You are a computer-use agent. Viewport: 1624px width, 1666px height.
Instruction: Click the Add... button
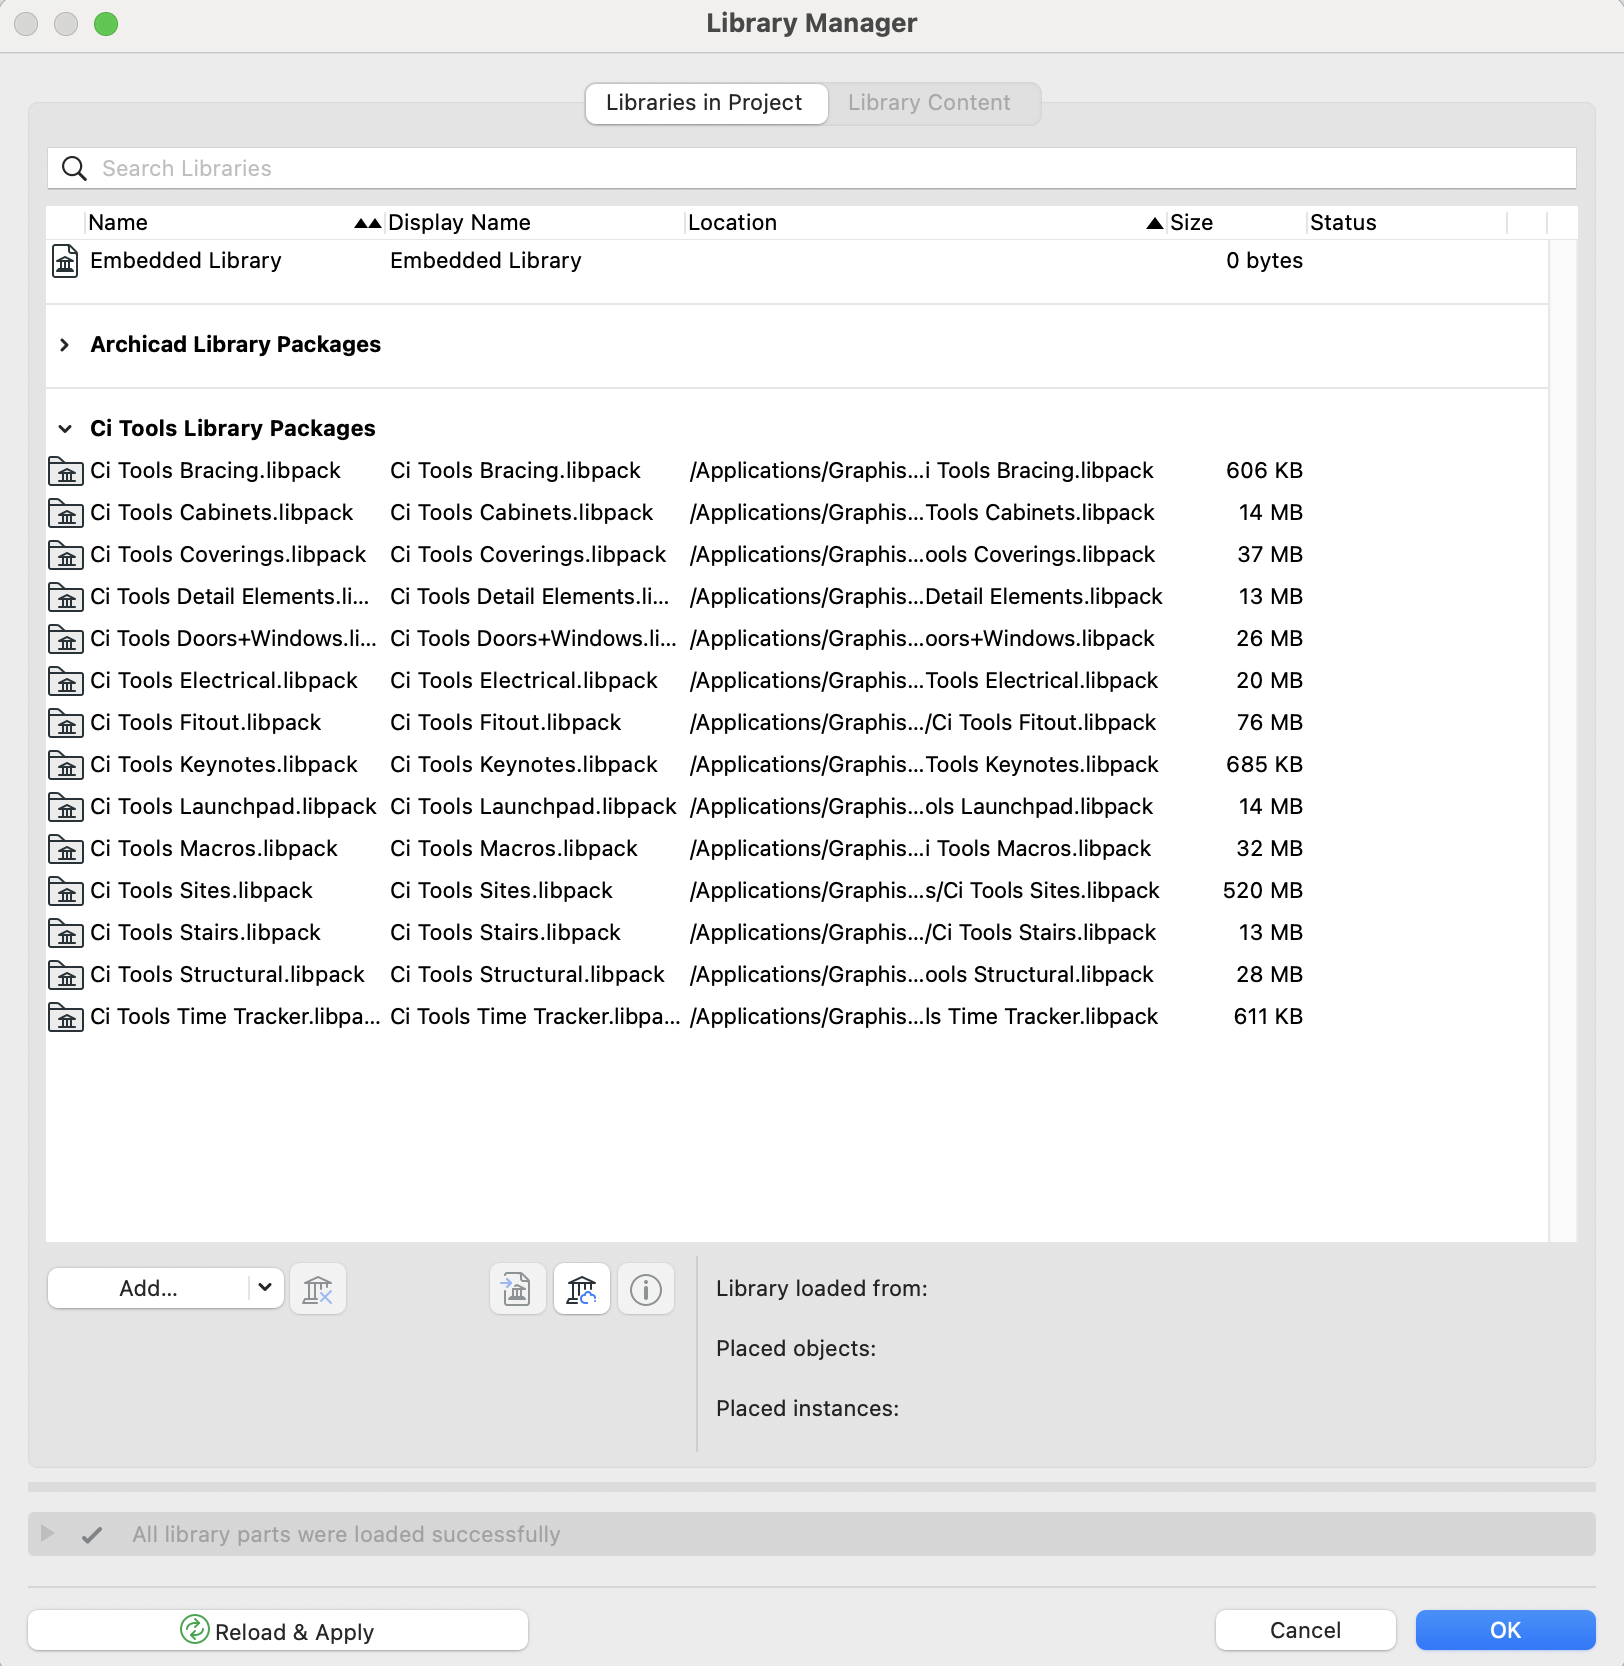tap(148, 1288)
